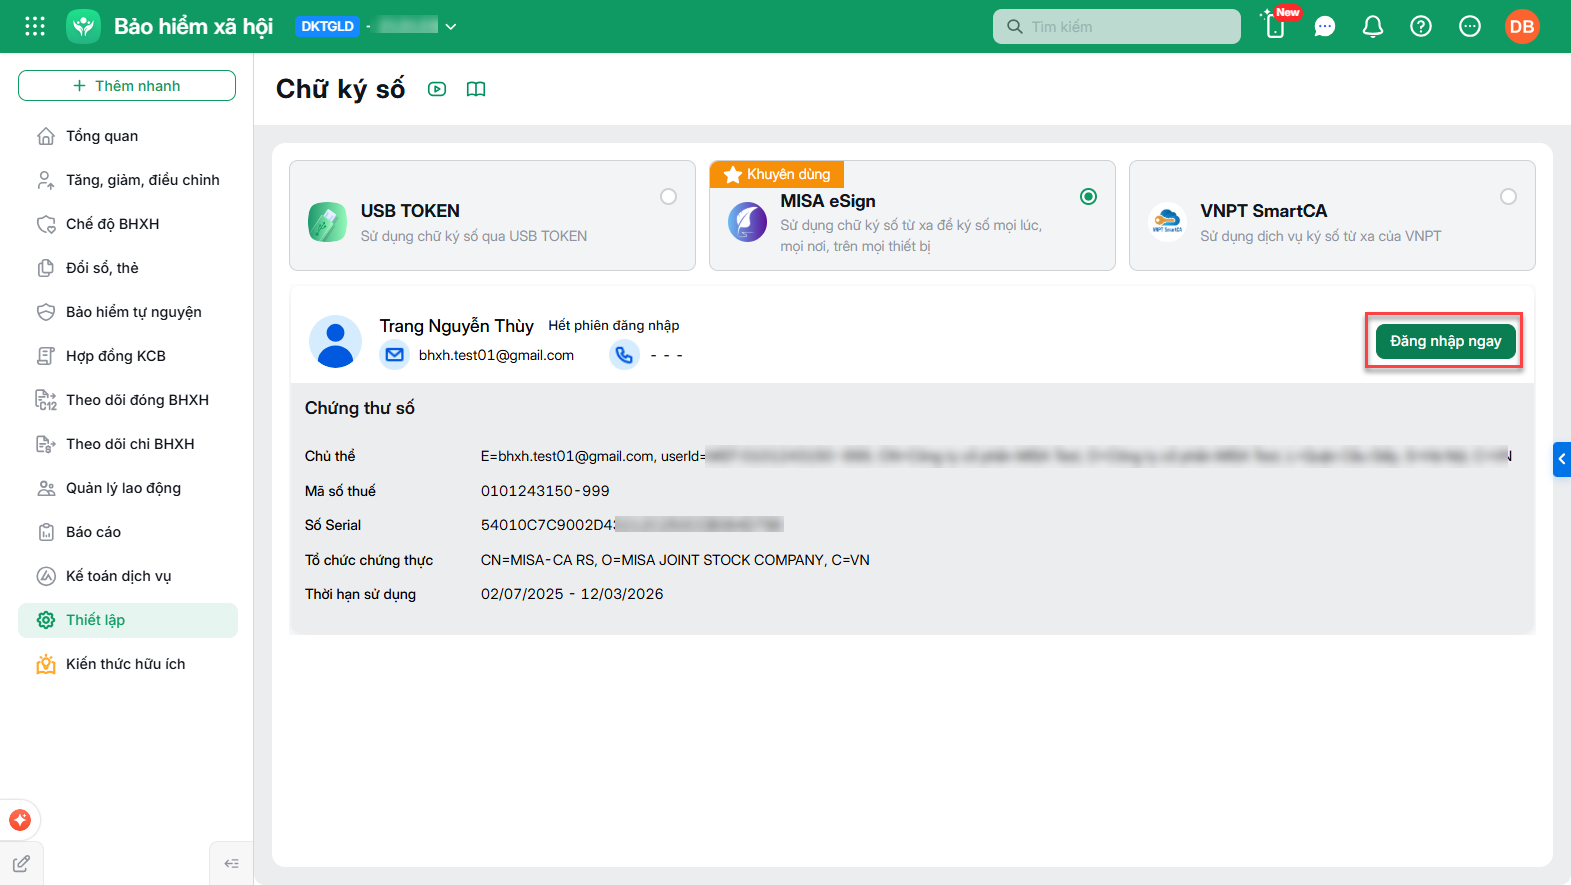Viewport: 1571px width, 885px height.
Task: Open the more options ellipsis icon in header
Action: tap(1470, 27)
